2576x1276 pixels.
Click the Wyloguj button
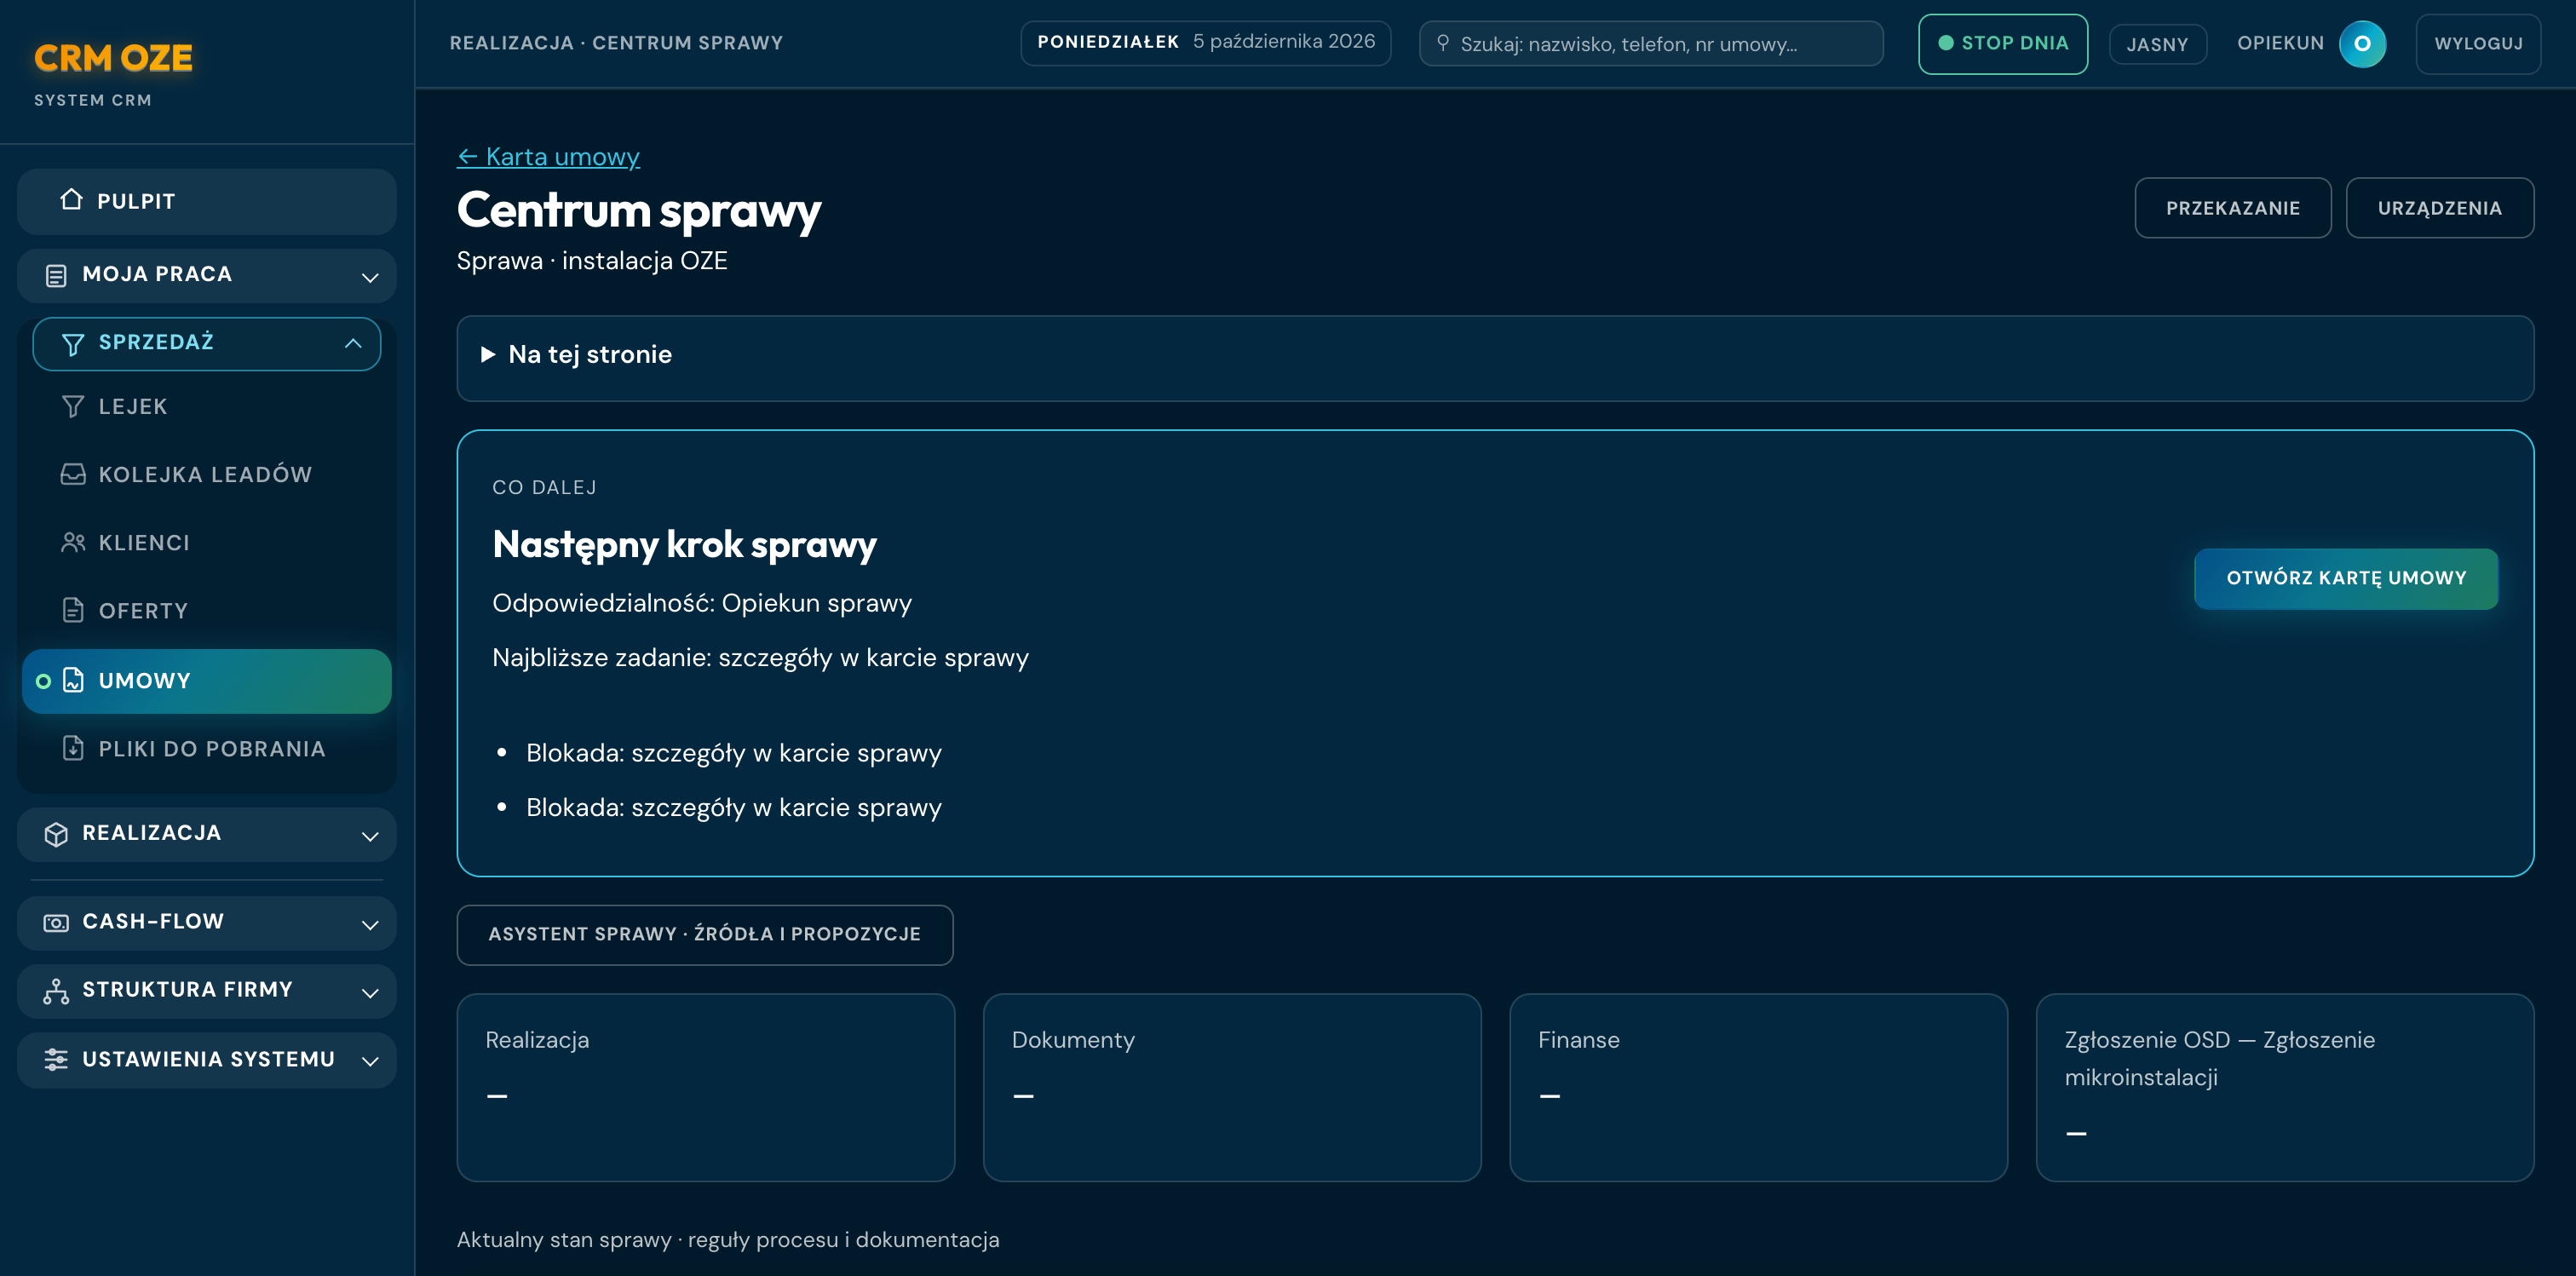tap(2478, 43)
